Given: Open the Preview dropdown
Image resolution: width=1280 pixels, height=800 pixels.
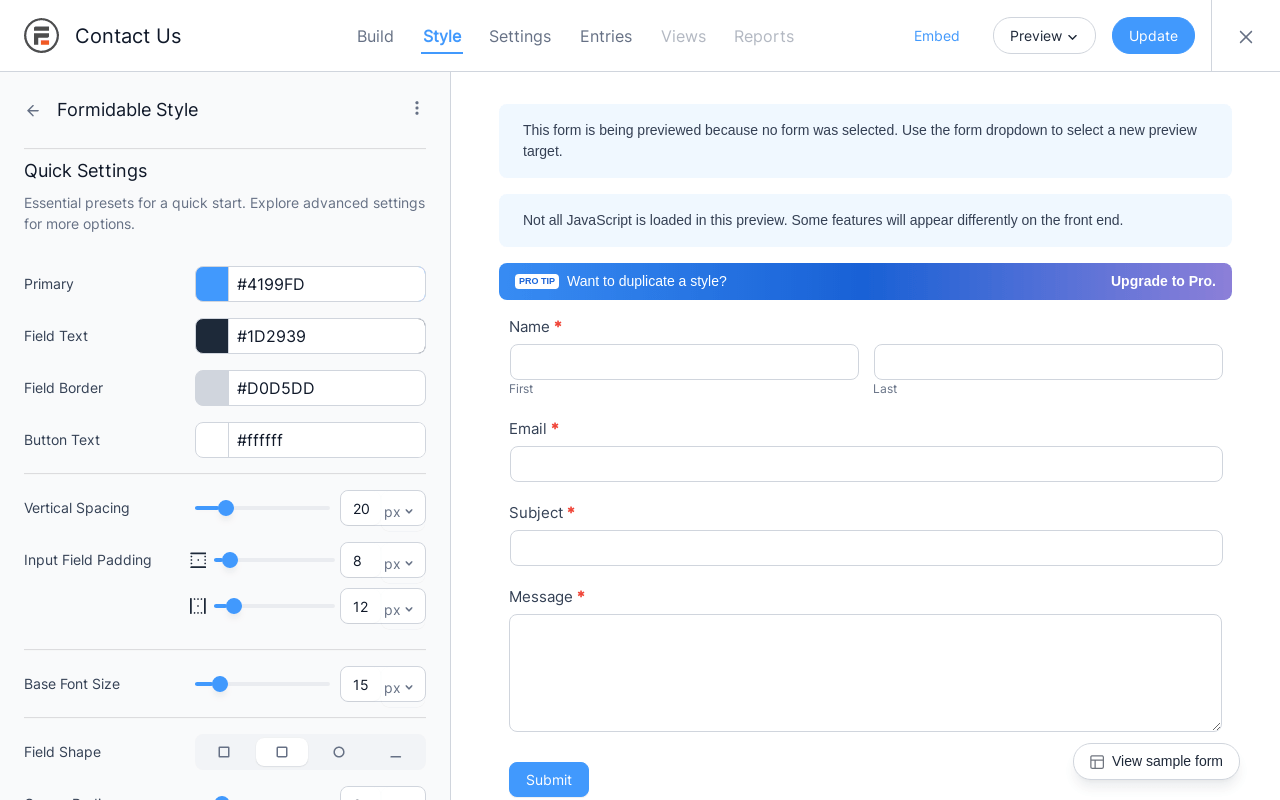Looking at the screenshot, I should [x=1044, y=36].
